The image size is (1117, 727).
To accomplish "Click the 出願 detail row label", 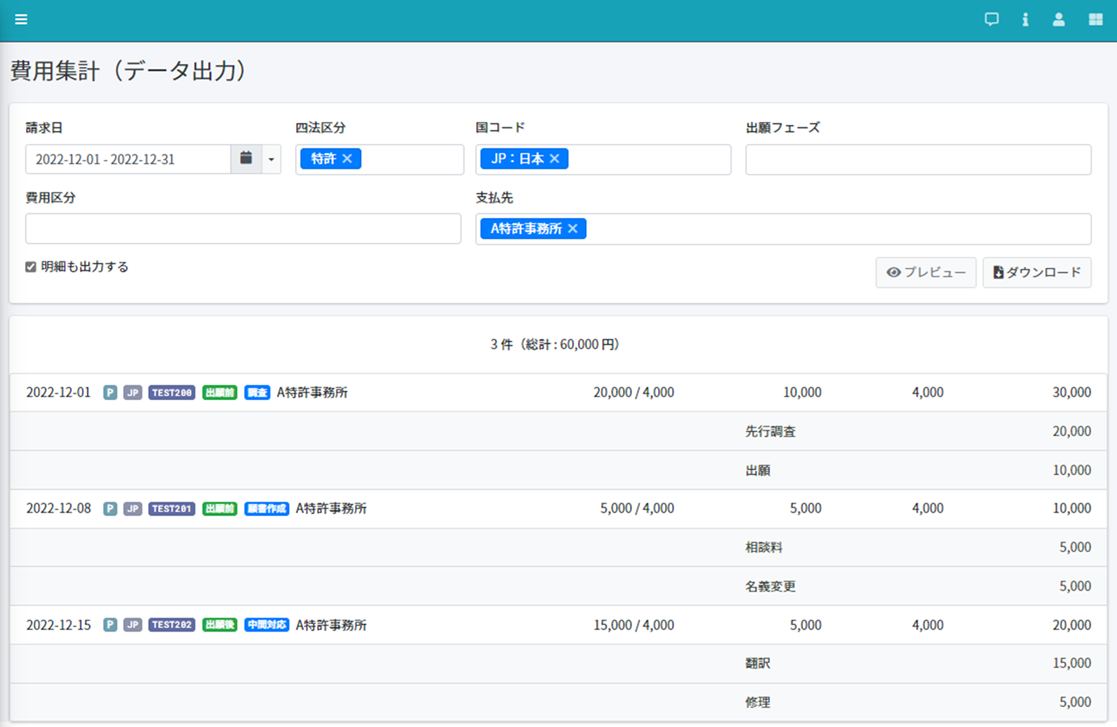I will point(757,471).
